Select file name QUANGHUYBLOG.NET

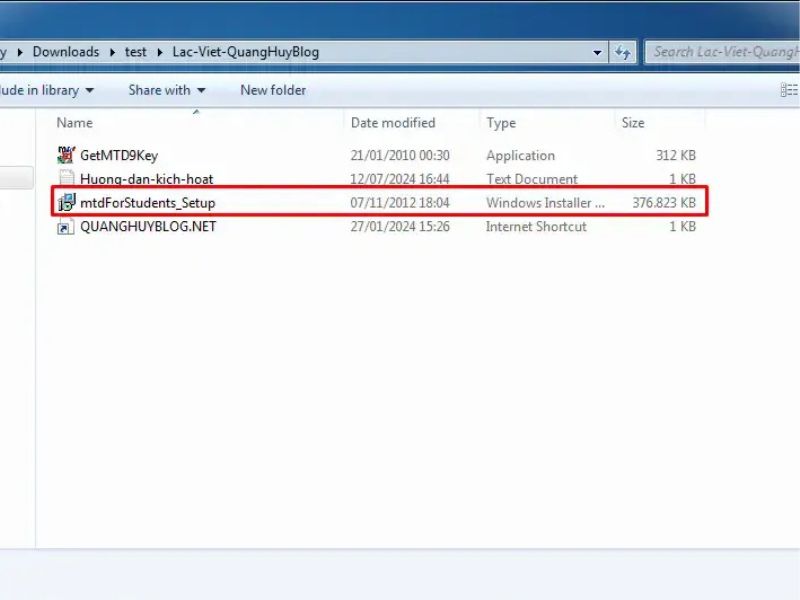[148, 227]
